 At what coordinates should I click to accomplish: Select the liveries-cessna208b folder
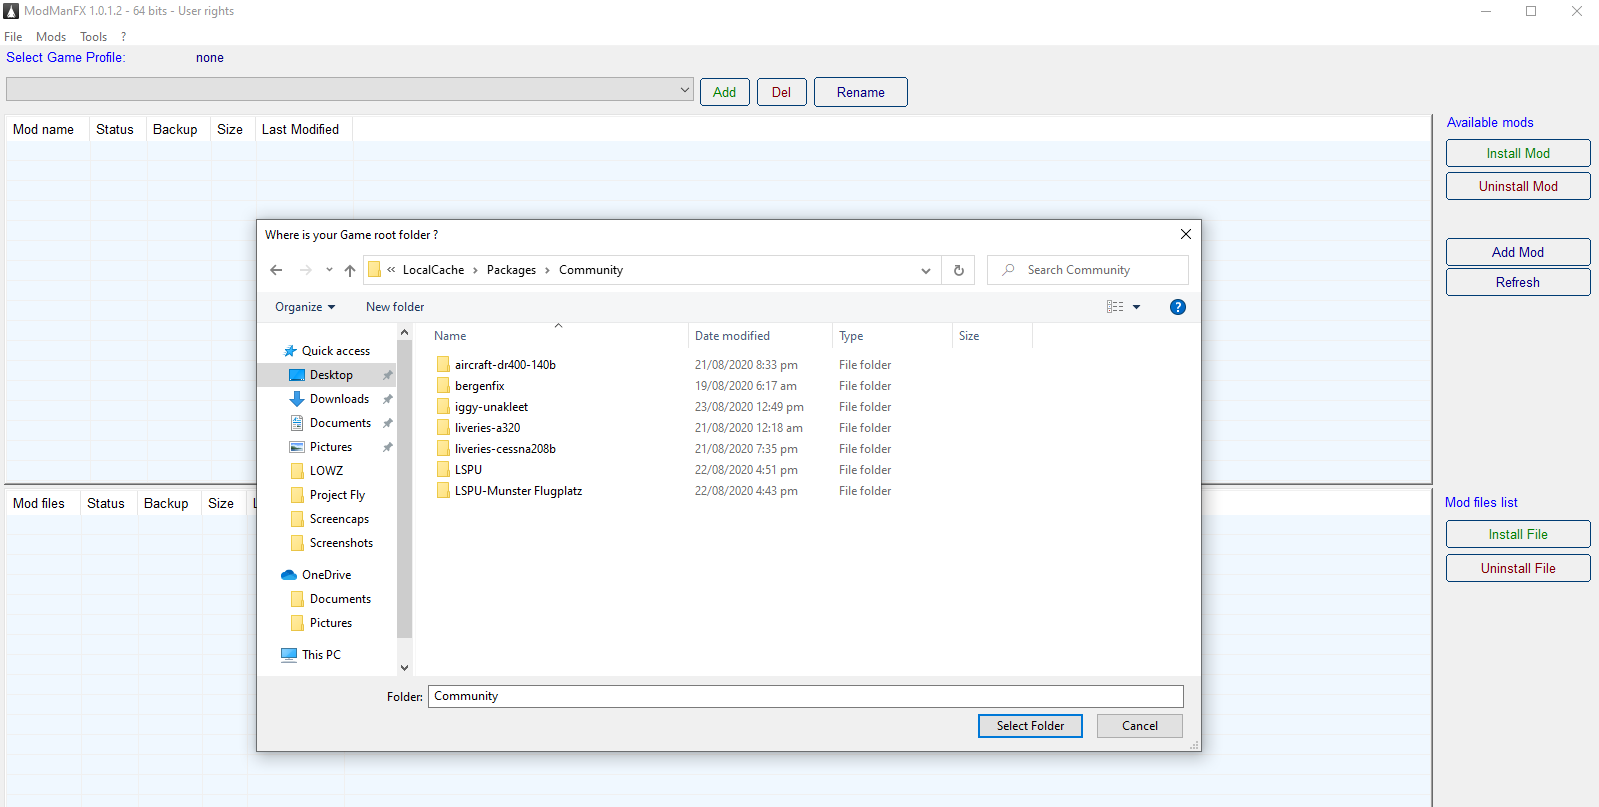pos(505,449)
